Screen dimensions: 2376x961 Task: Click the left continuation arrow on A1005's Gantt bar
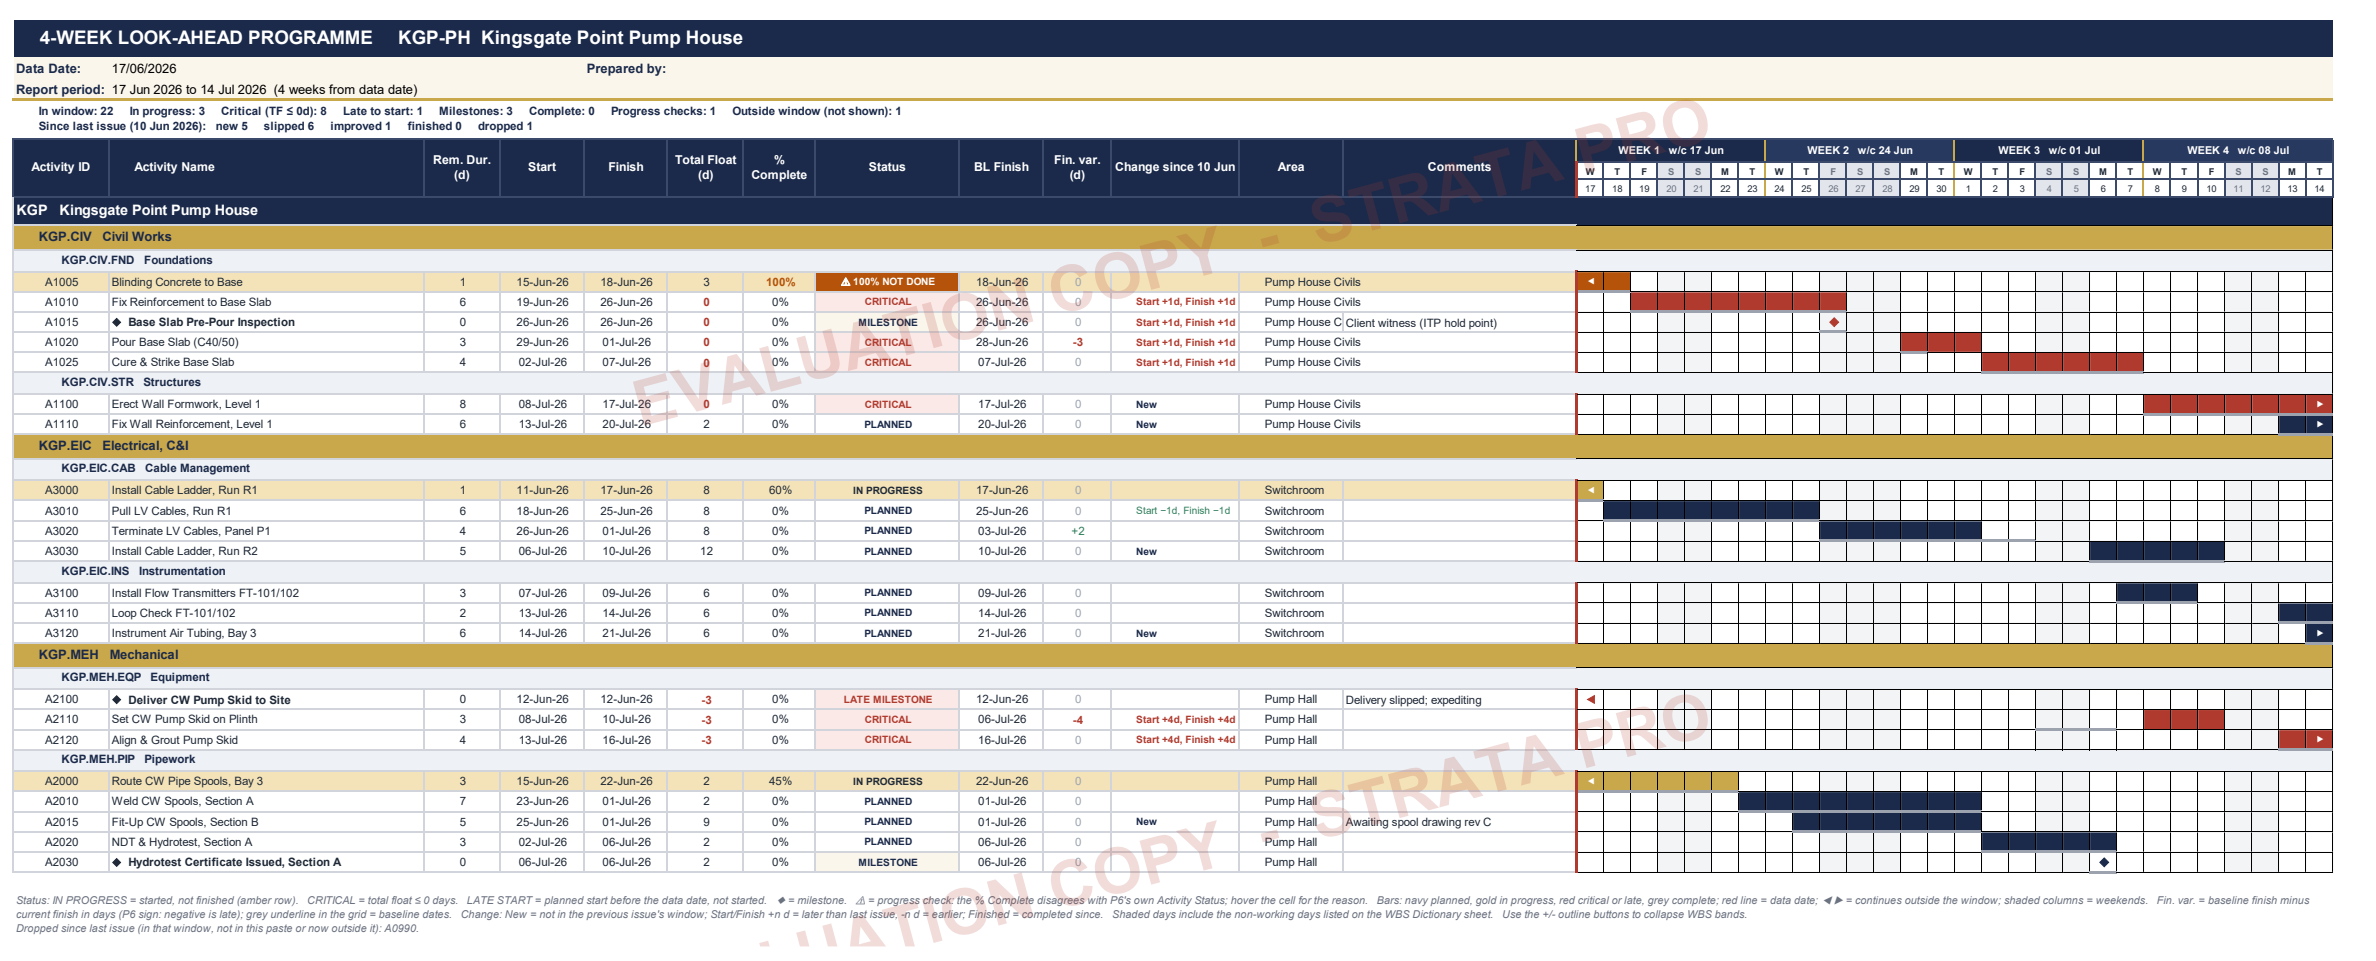coord(1590,281)
